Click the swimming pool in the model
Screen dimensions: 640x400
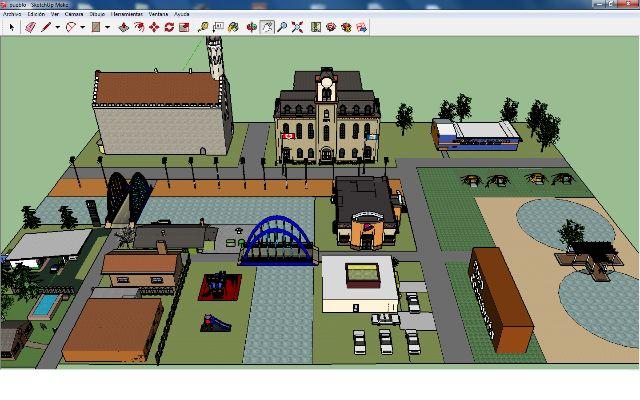point(45,306)
